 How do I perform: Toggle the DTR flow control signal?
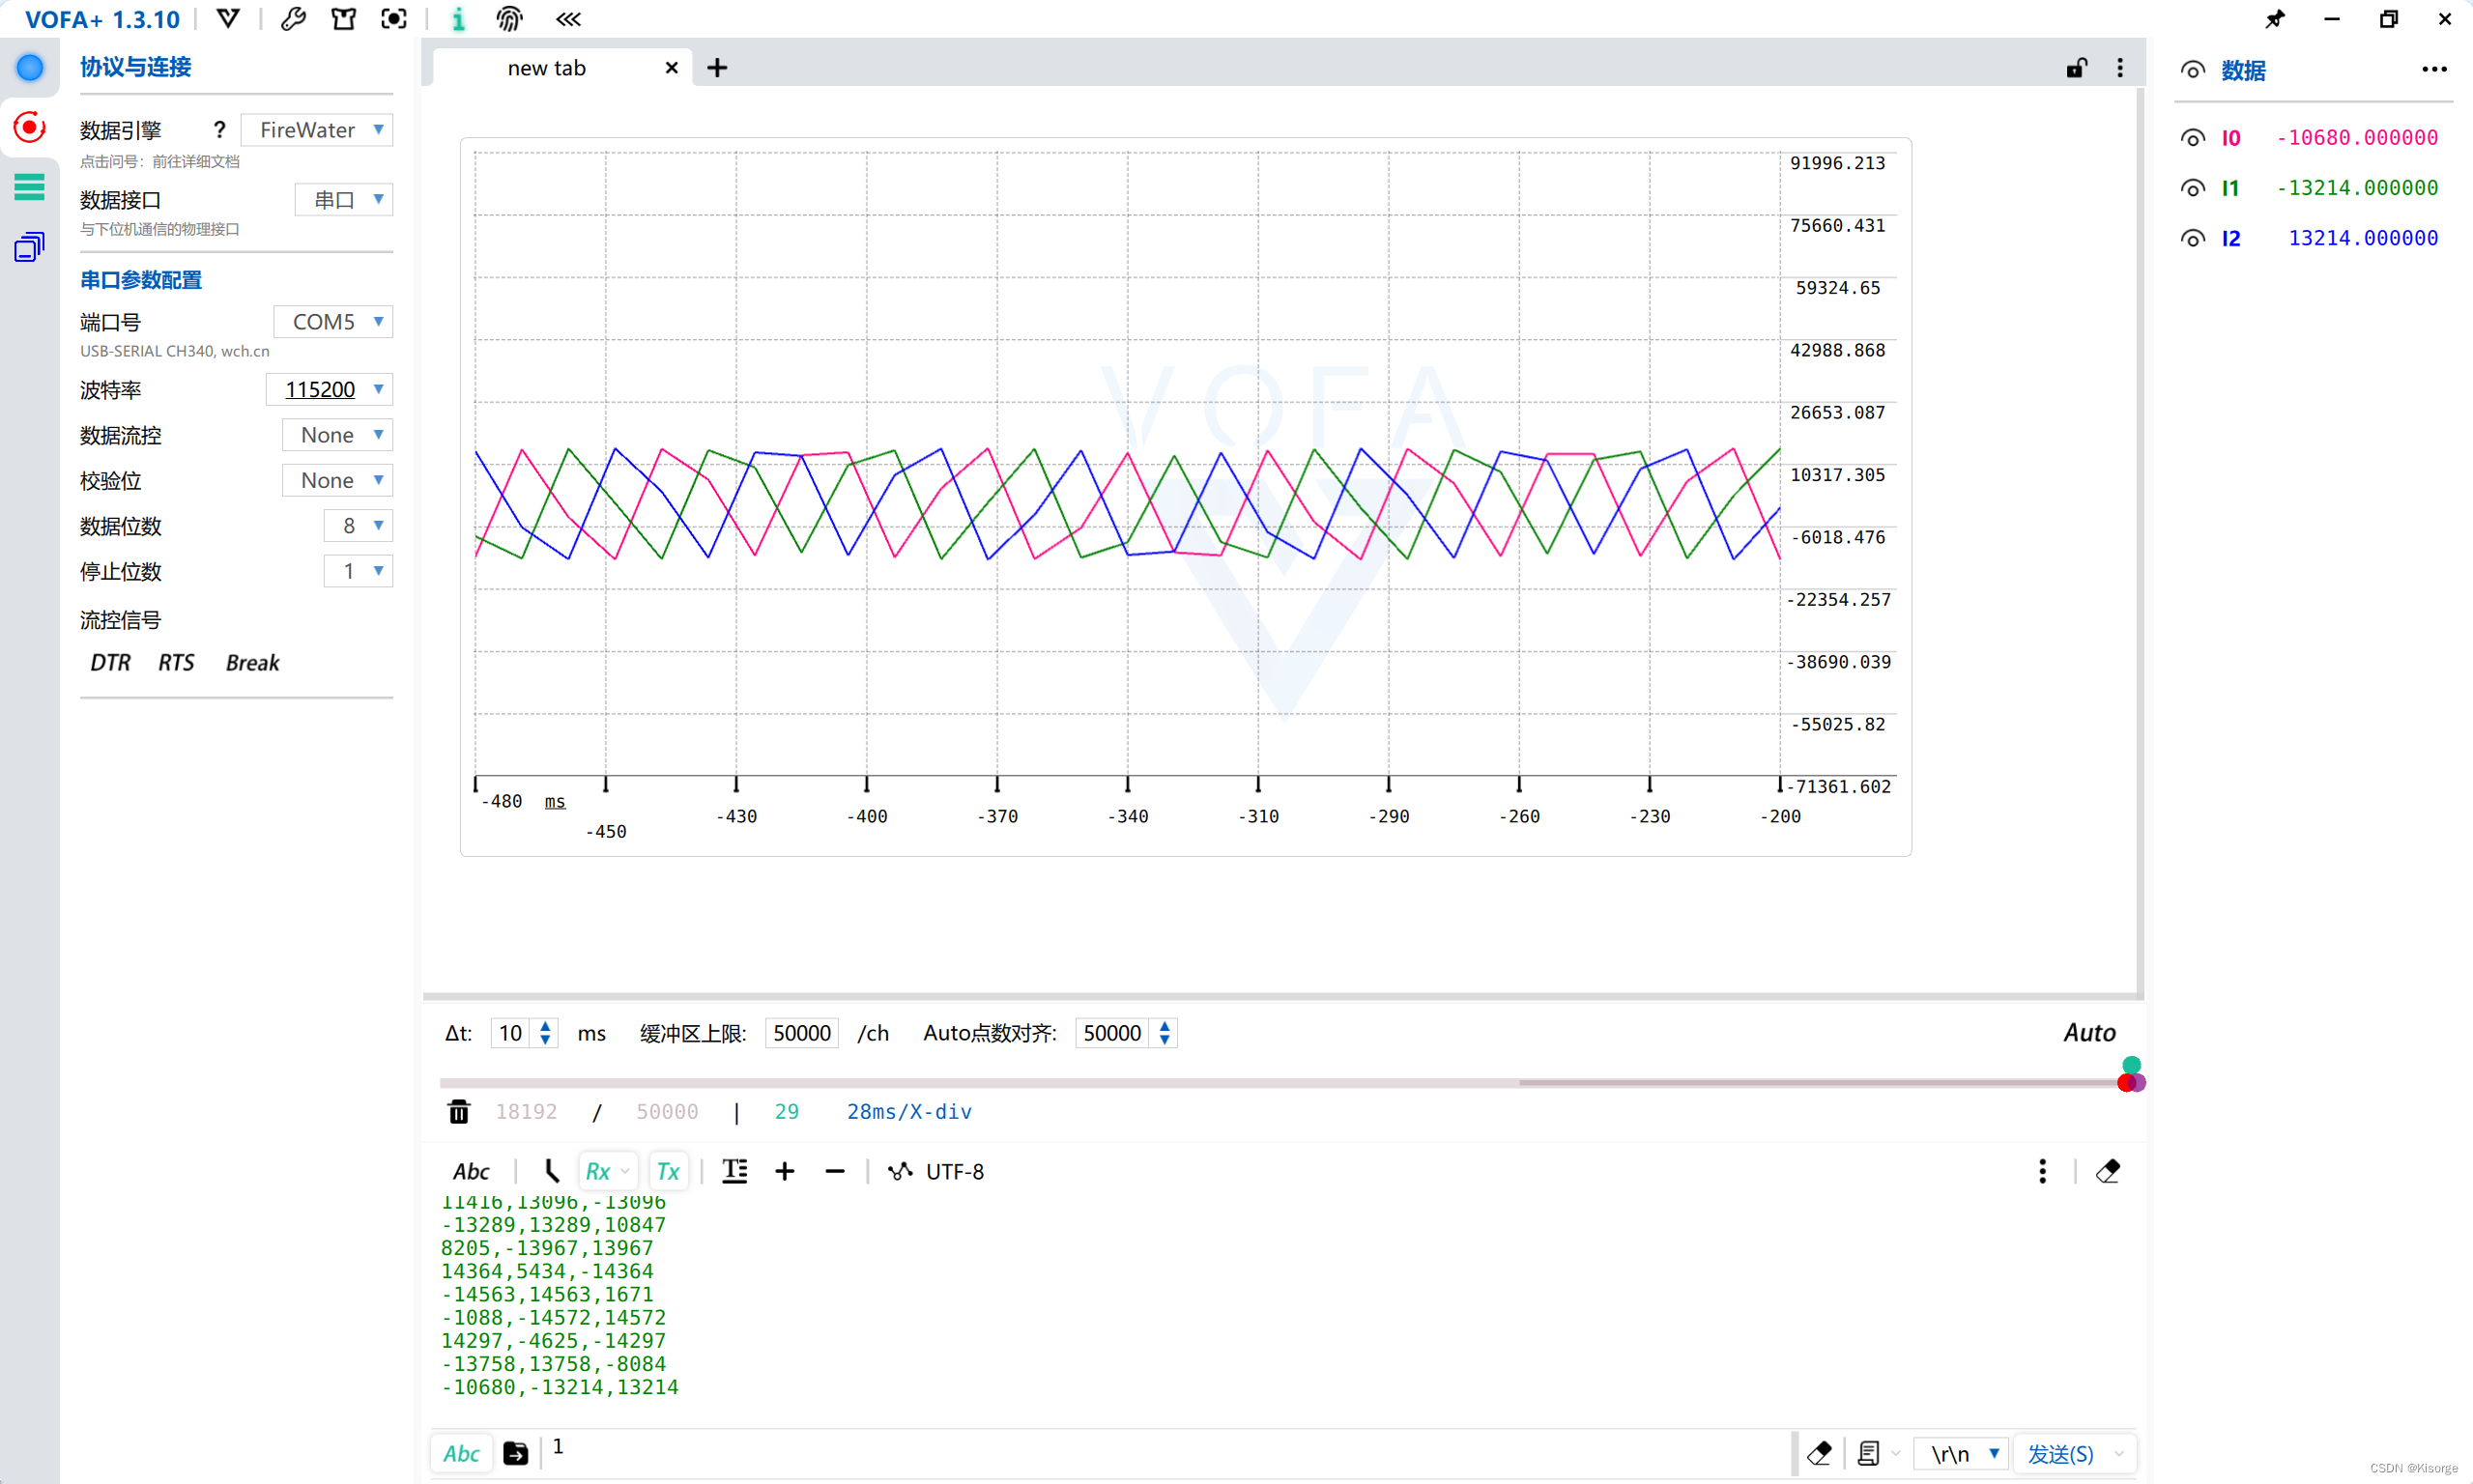[110, 663]
